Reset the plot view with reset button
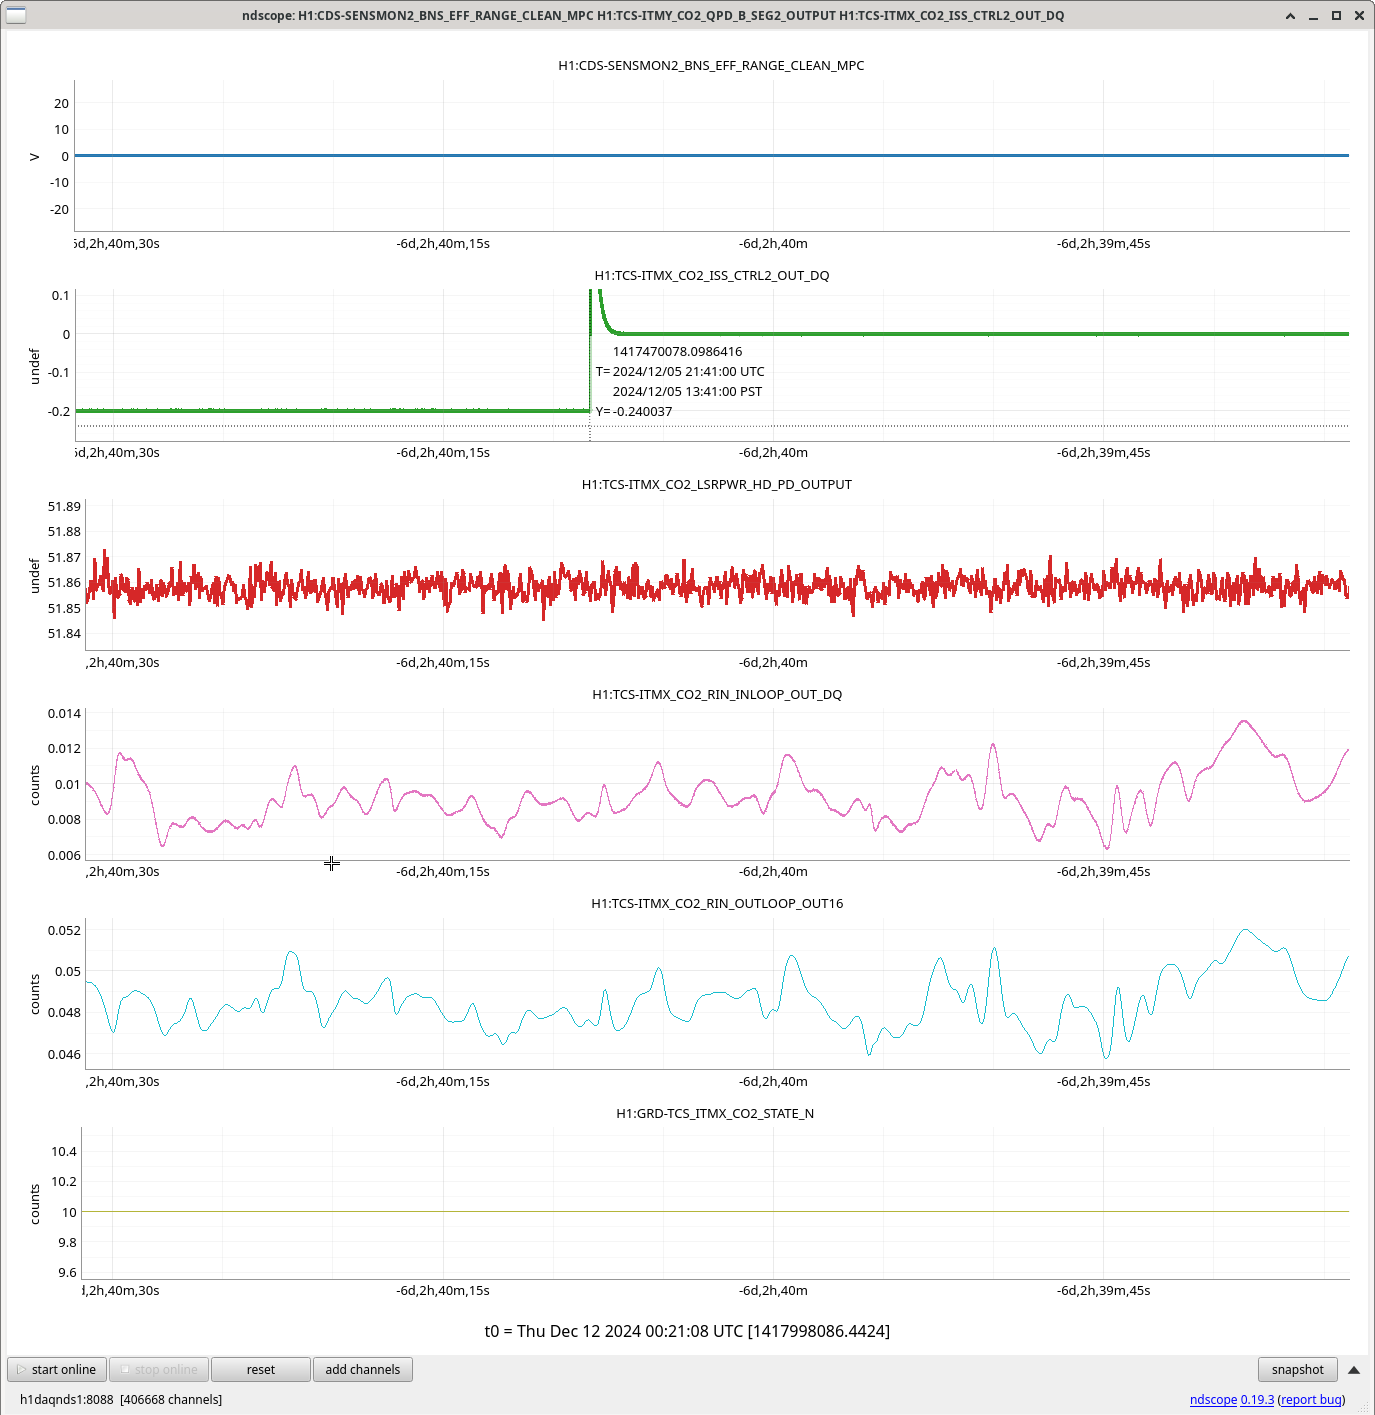The width and height of the screenshot is (1375, 1415). coord(261,1369)
